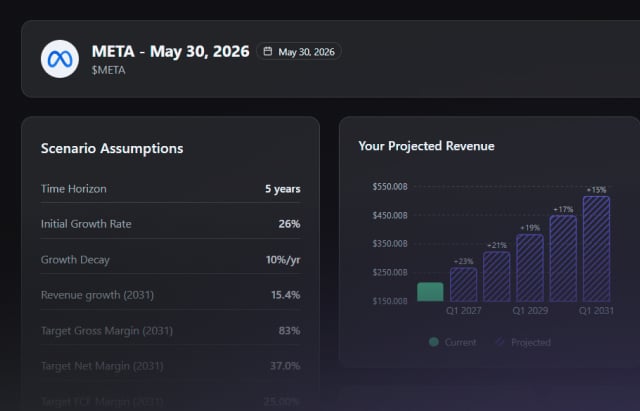640x411 pixels.
Task: Select the Growth Decay label
Action: 75,260
